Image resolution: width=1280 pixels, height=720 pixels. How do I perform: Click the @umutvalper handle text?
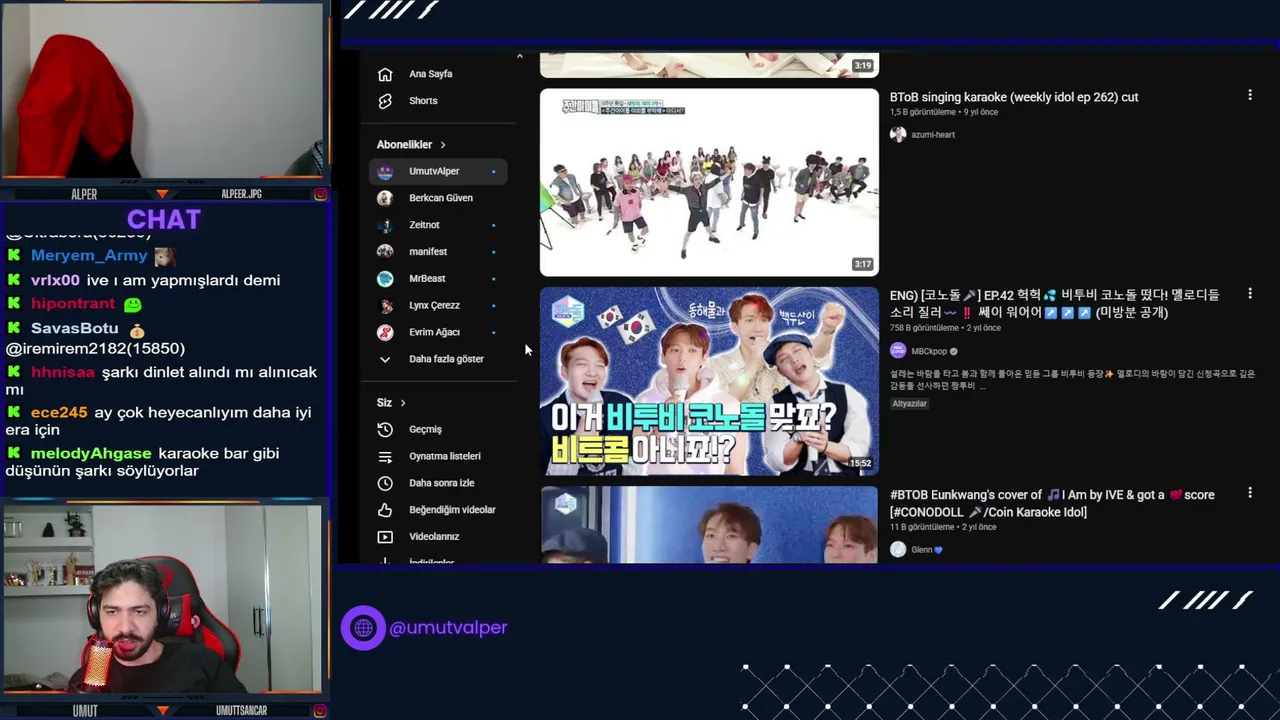pyautogui.click(x=448, y=628)
